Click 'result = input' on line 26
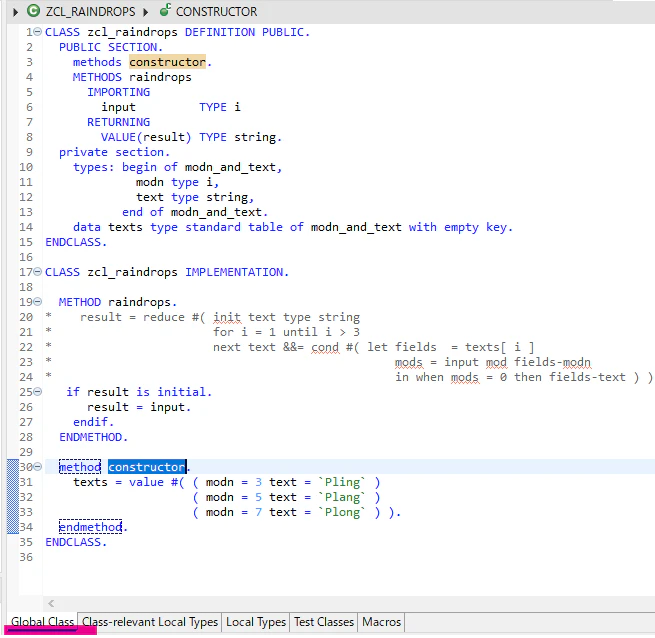This screenshot has width=655, height=638. point(136,407)
